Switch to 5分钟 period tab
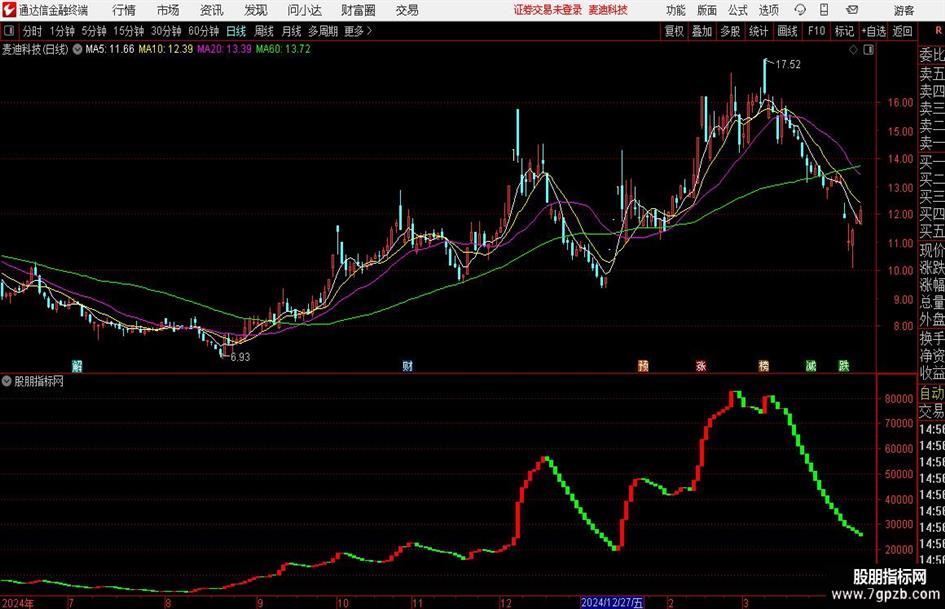 94,31
